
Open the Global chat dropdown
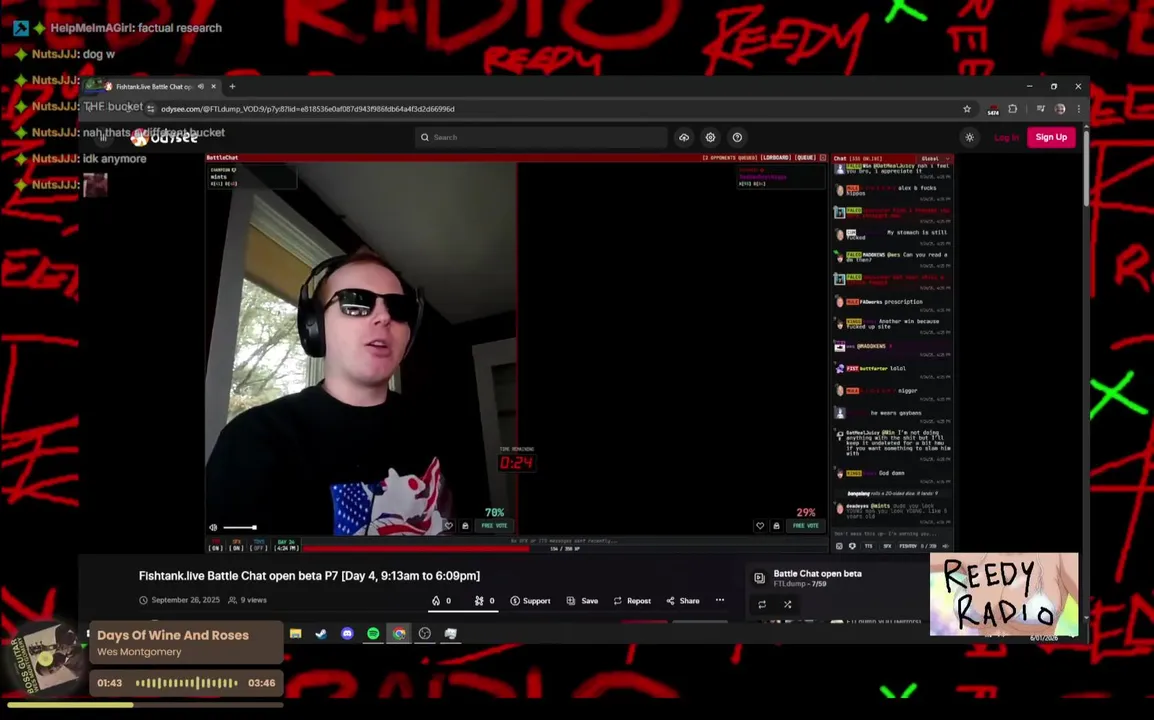pos(936,158)
